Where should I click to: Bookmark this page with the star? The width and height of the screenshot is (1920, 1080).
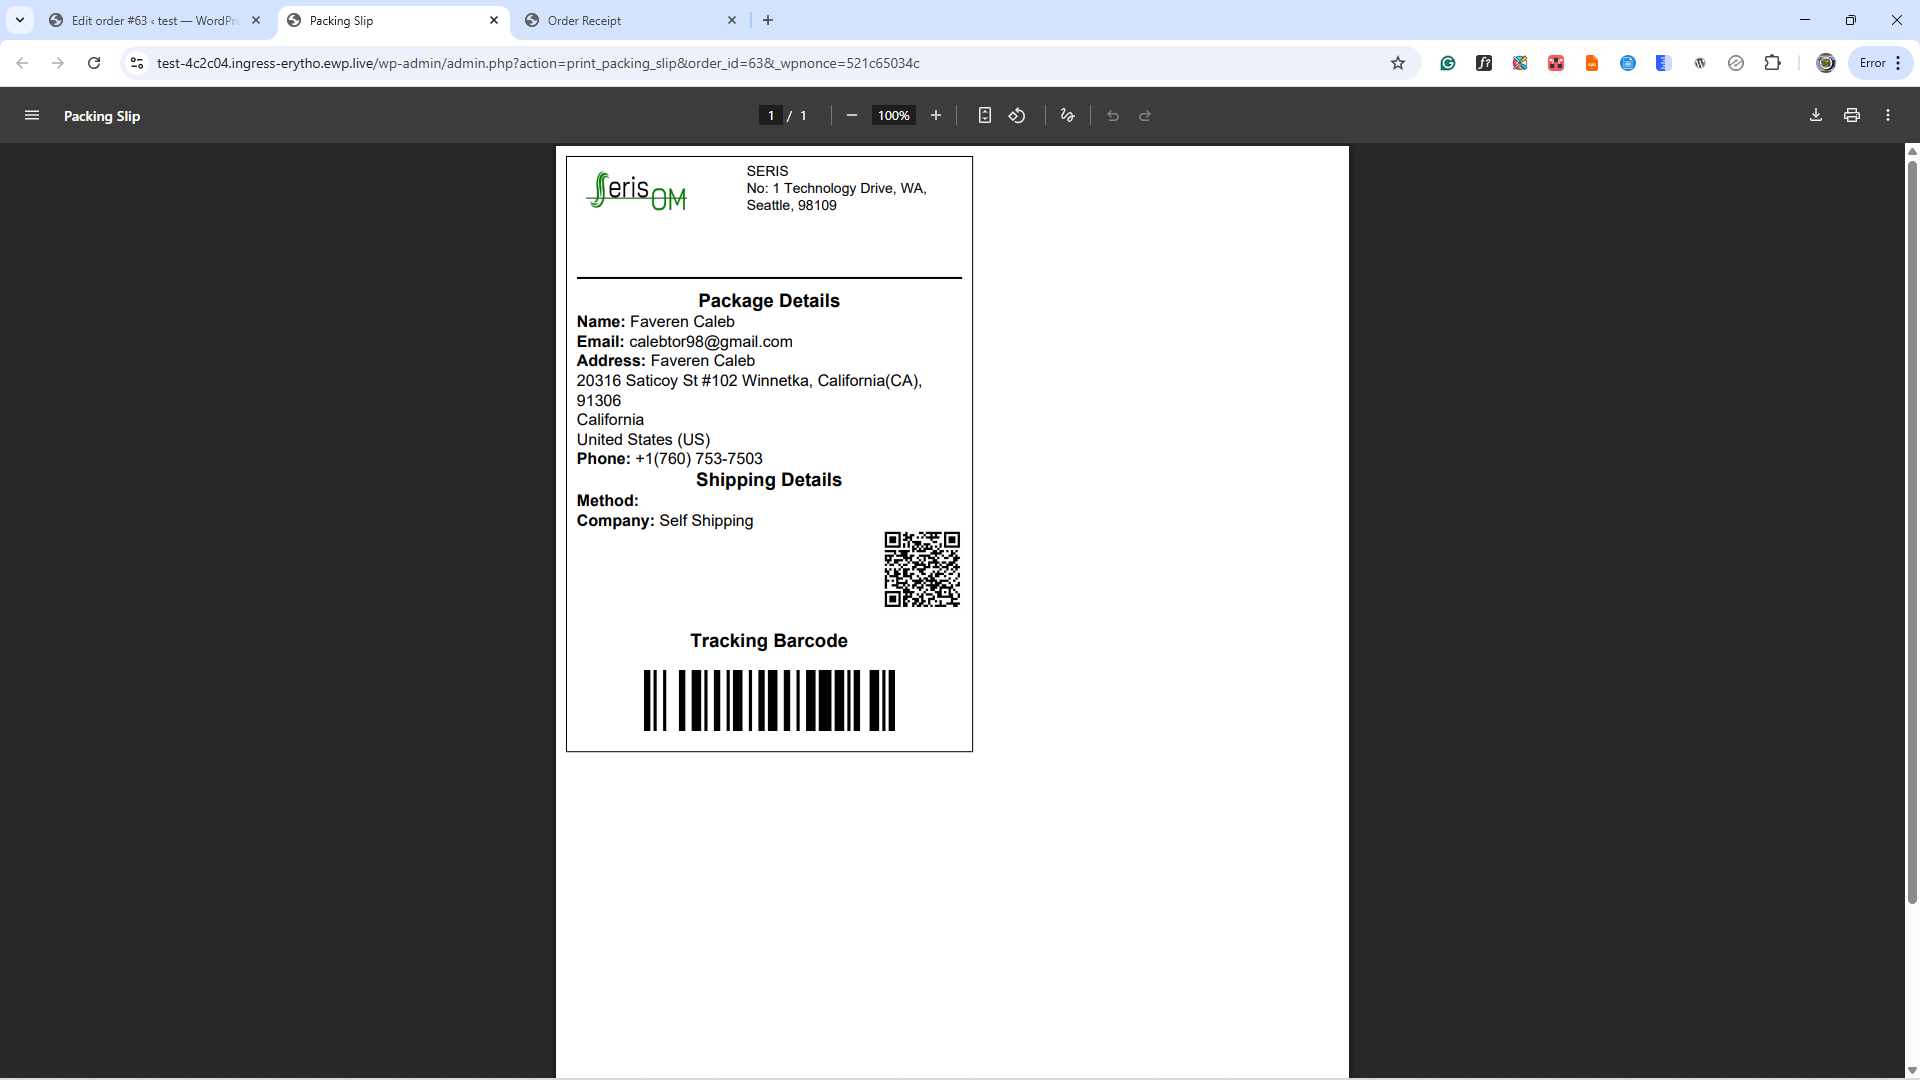[1398, 63]
